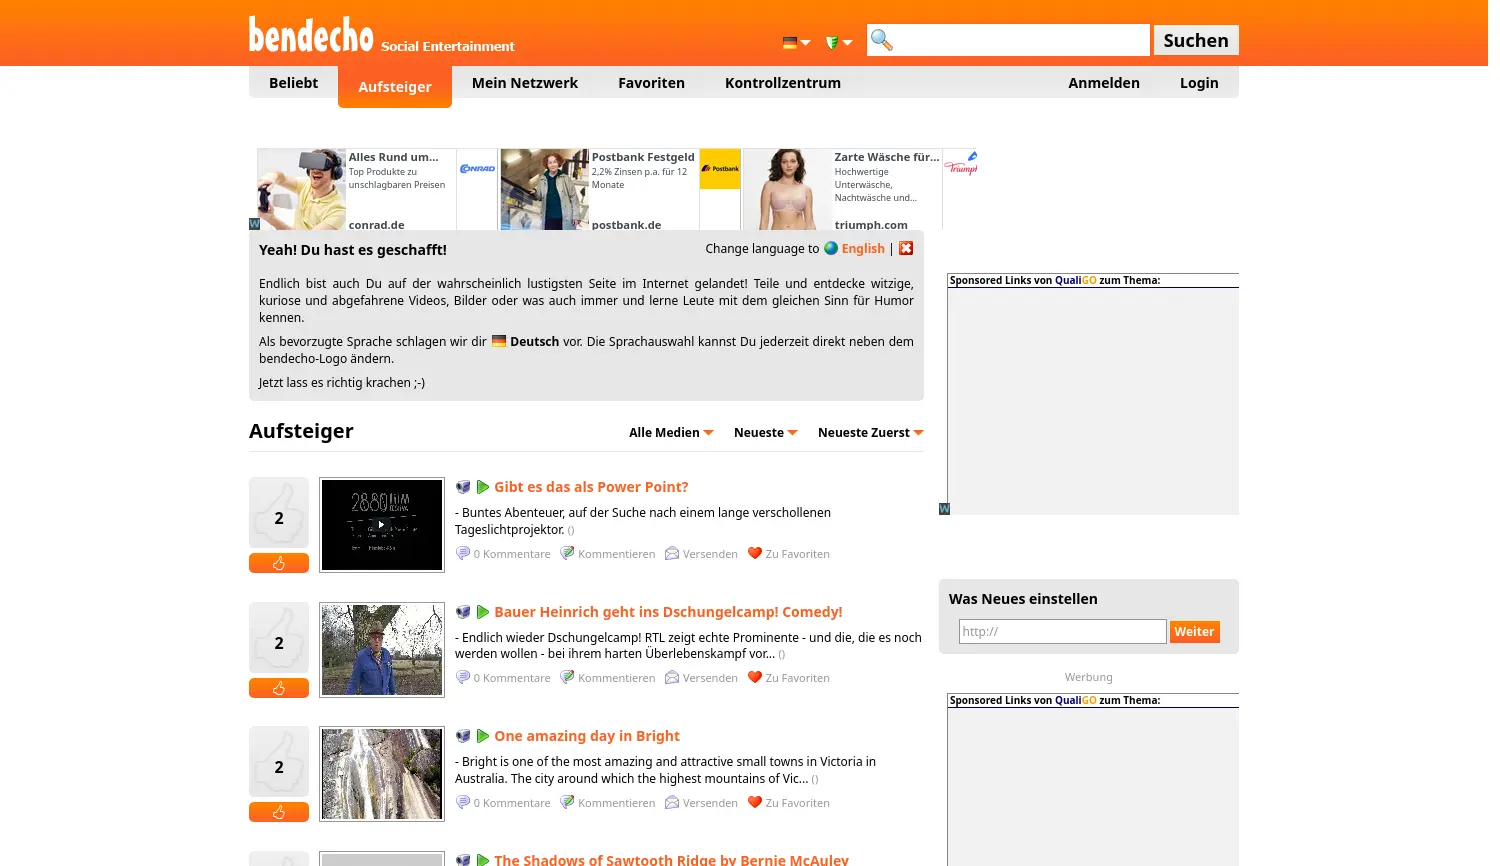Click the magnifier icon in search box
Viewport: 1500px width, 866px height.
[x=881, y=40]
